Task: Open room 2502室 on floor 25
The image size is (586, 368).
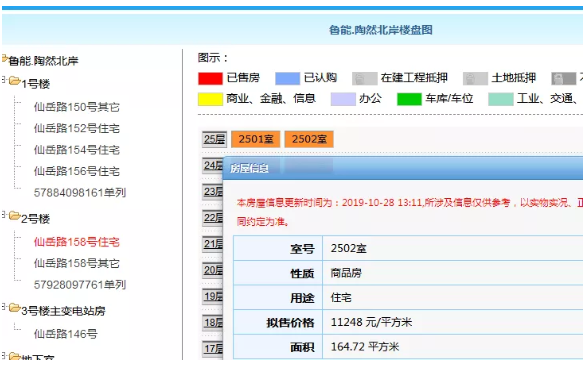Action: (x=309, y=139)
